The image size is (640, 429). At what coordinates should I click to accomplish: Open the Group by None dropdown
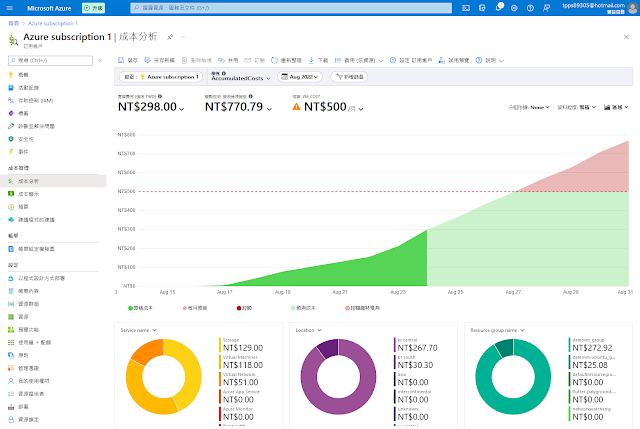529,107
